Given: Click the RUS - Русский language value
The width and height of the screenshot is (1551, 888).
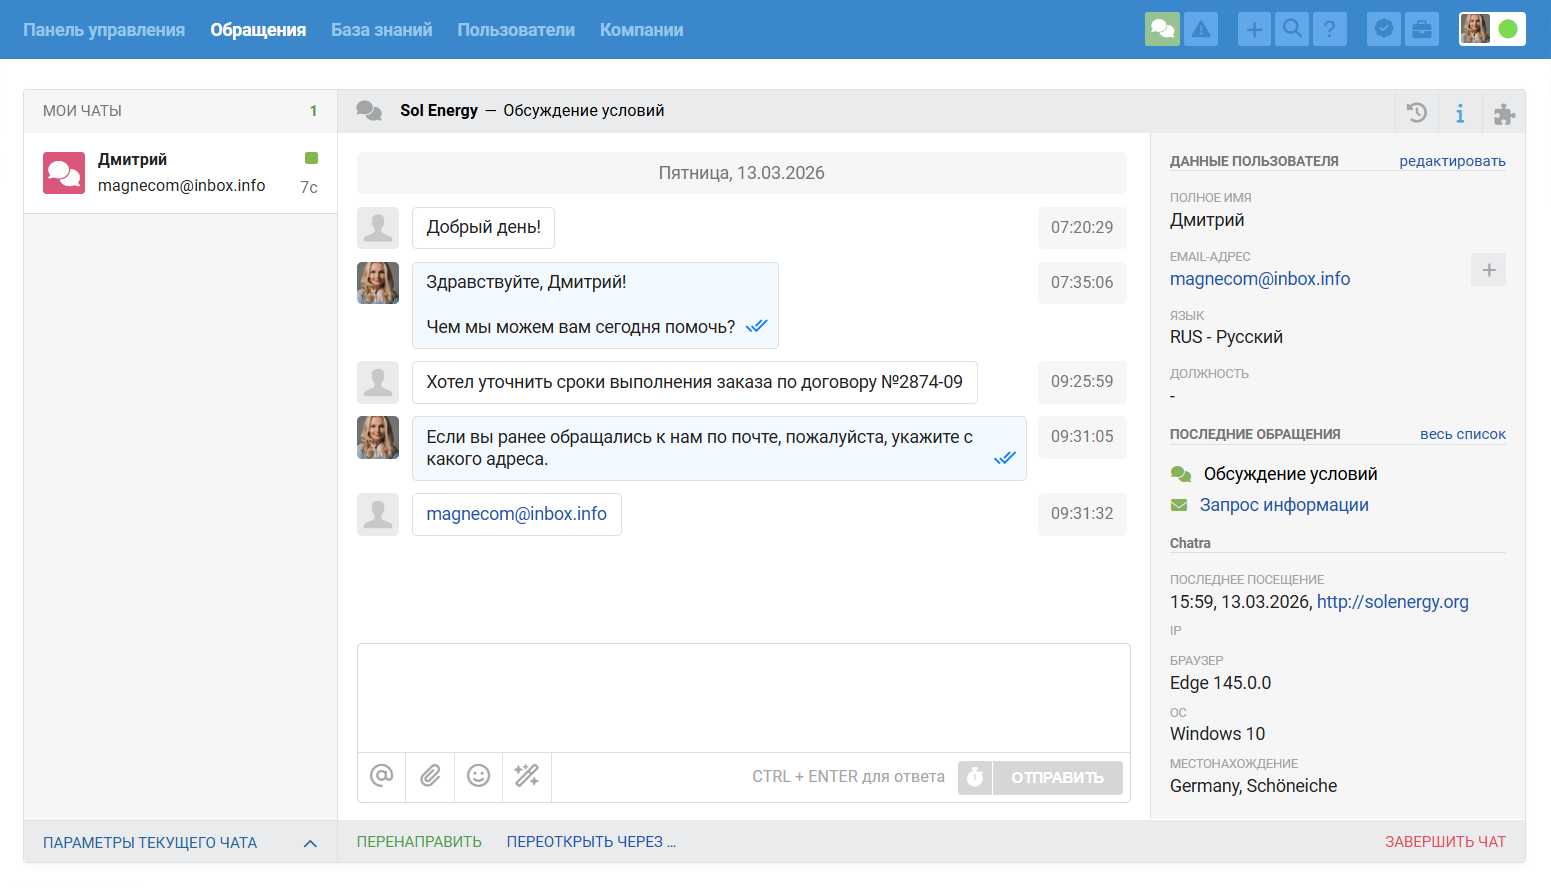Looking at the screenshot, I should tap(1226, 337).
